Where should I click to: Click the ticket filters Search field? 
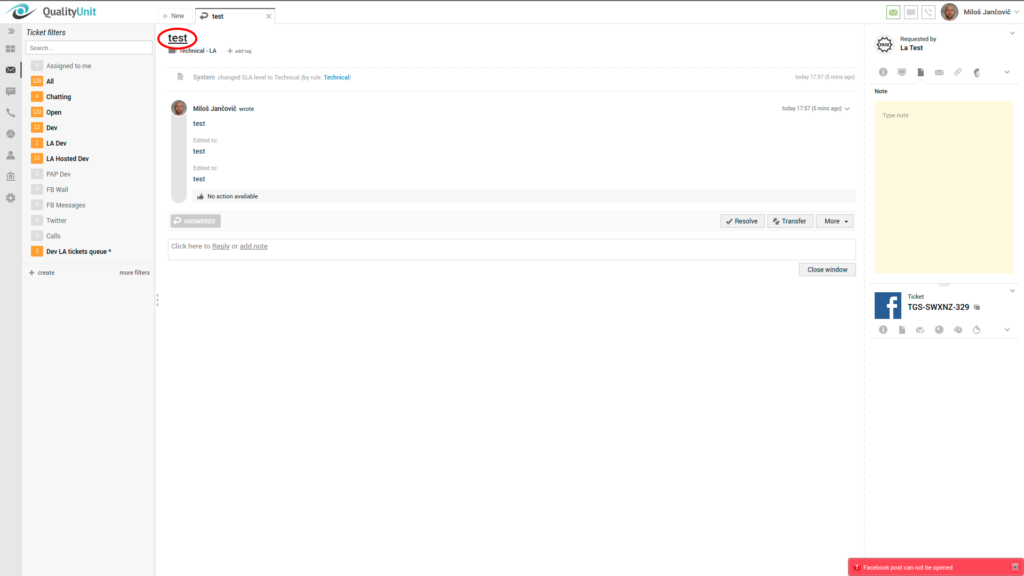89,48
